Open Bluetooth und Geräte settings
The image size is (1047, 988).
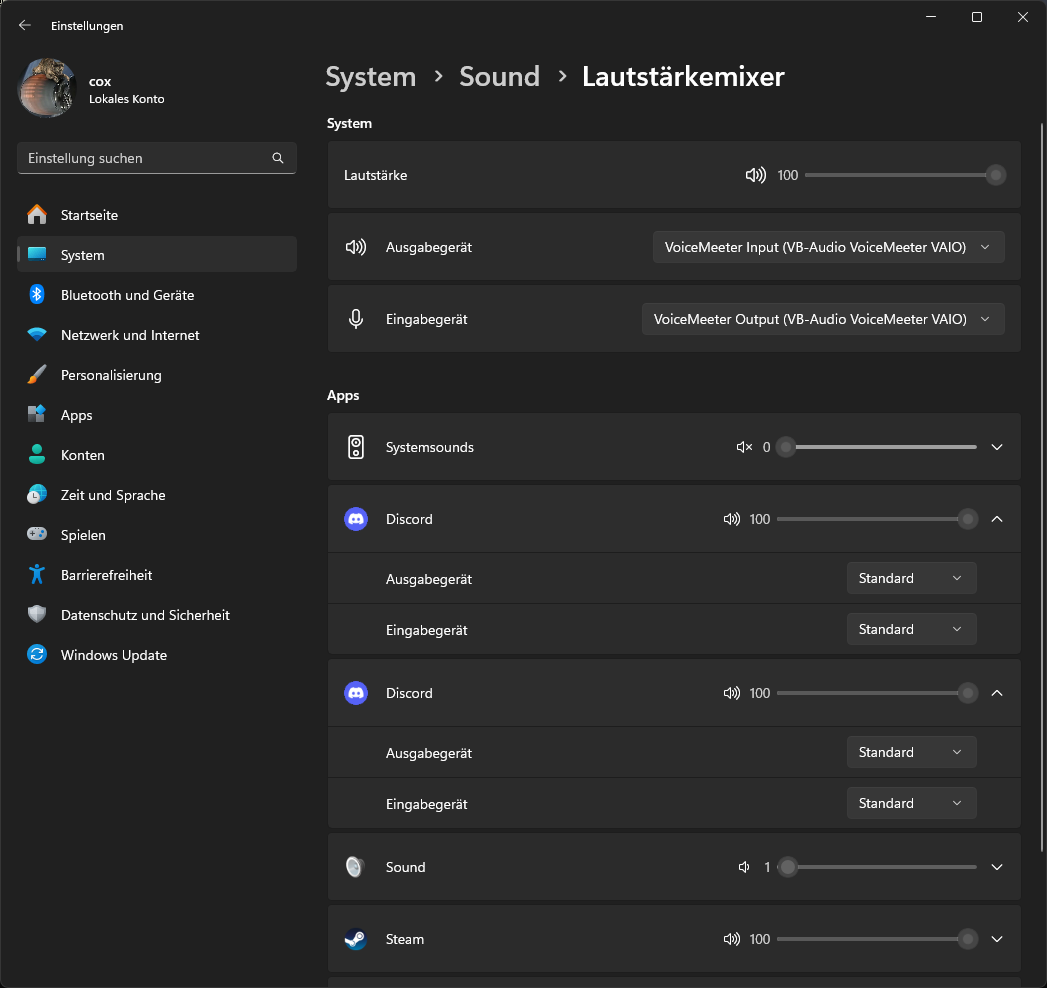click(127, 295)
